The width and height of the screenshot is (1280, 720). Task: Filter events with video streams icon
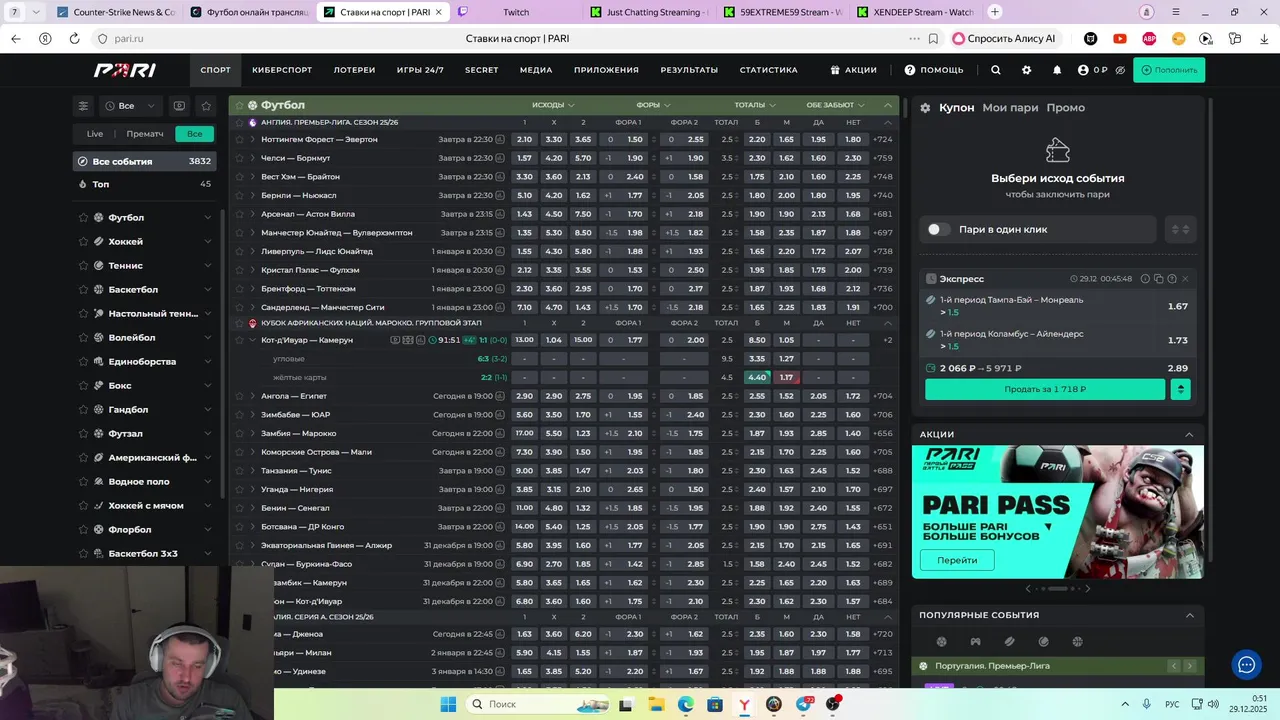point(179,105)
